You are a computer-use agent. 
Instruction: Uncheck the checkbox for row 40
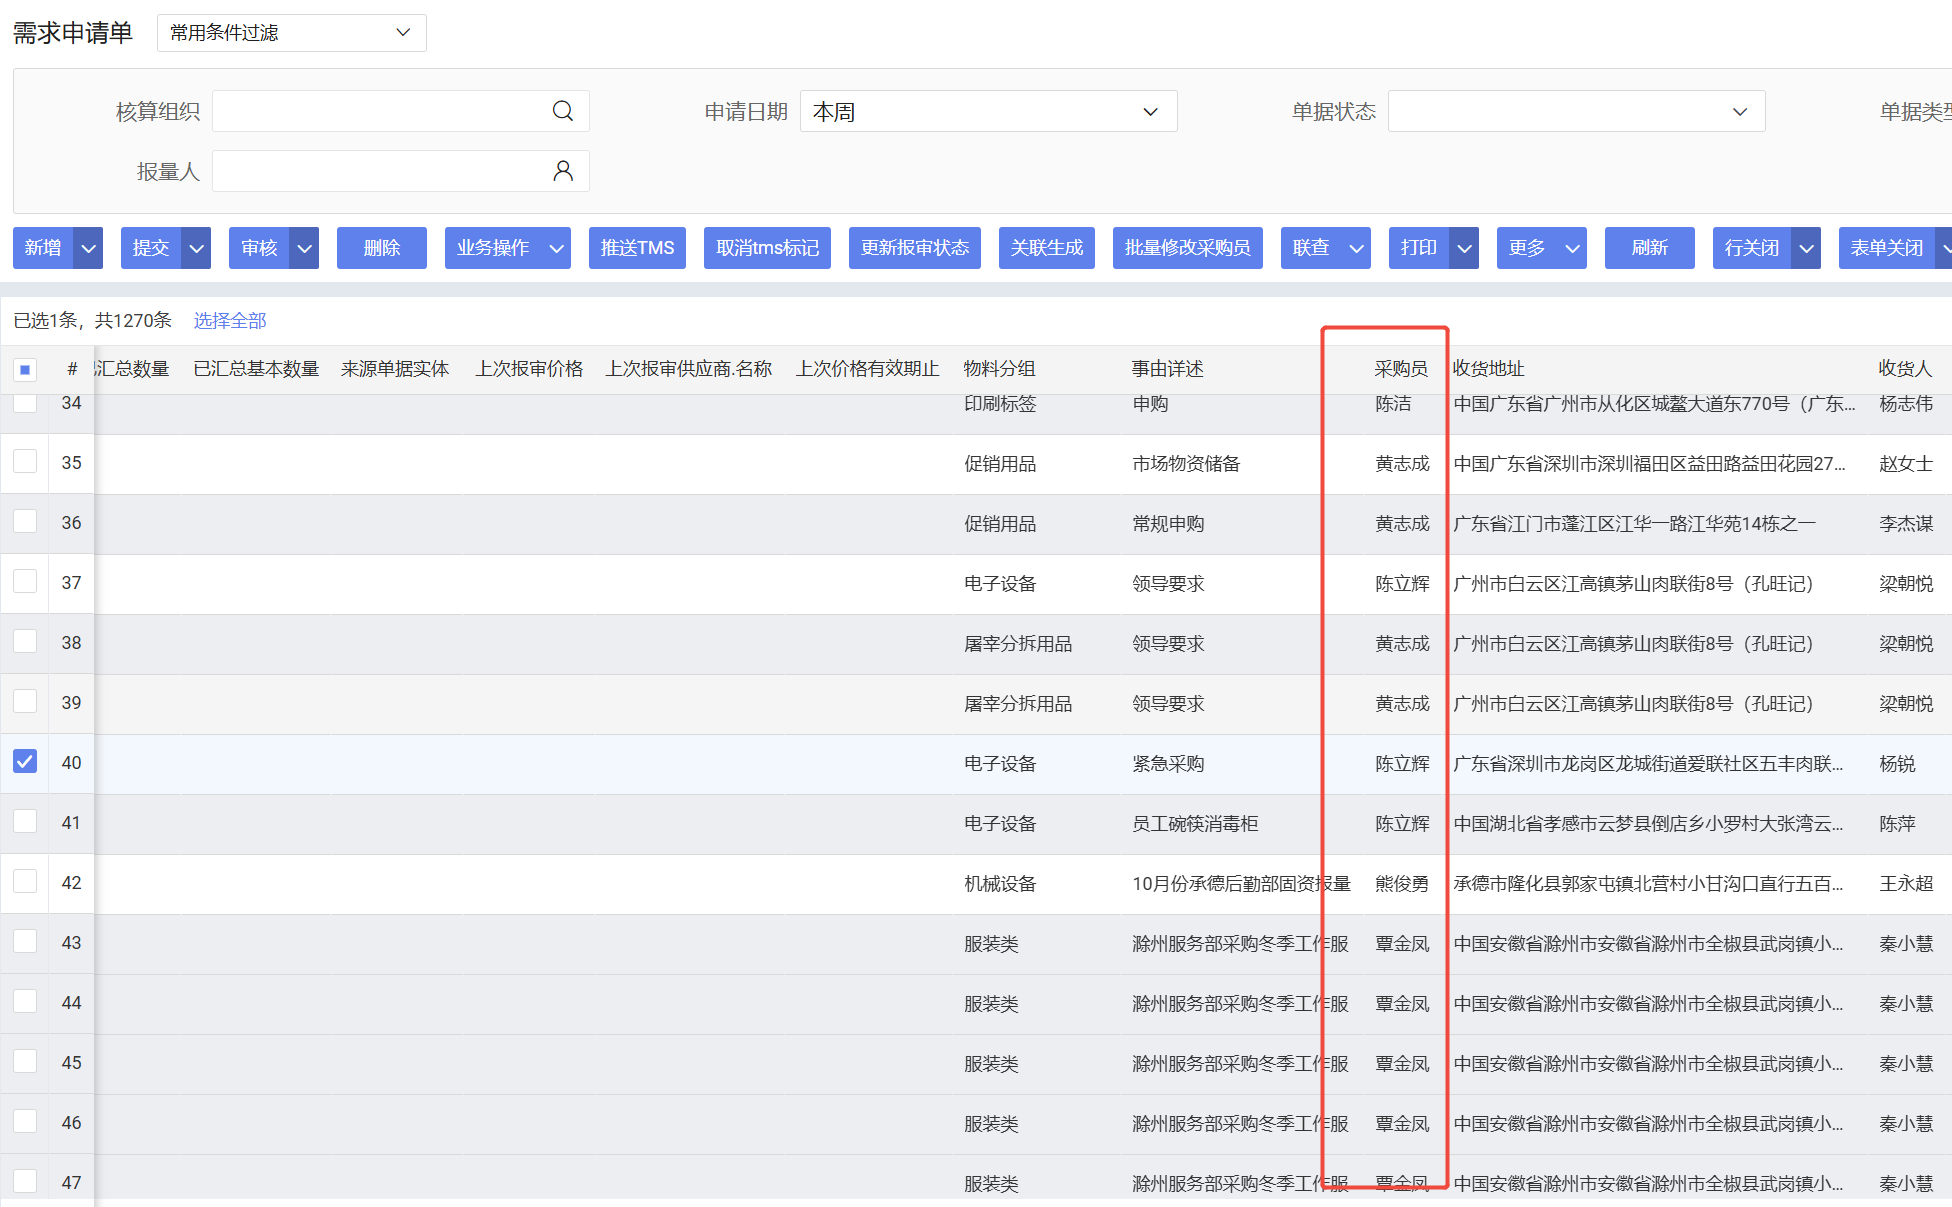(x=25, y=762)
